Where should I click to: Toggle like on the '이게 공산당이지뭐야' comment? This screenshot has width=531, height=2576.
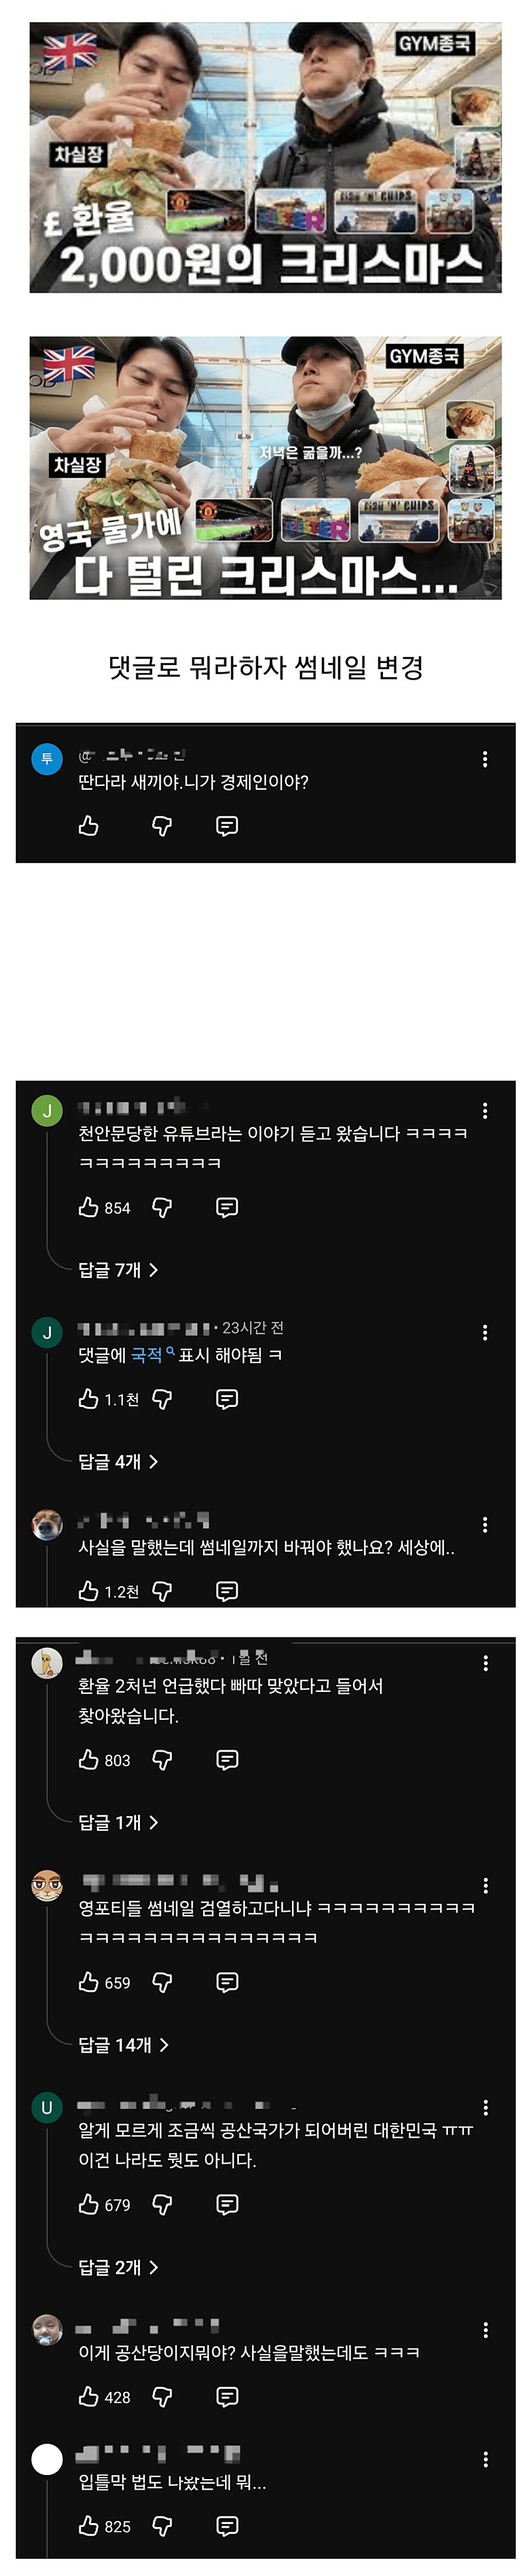(x=89, y=2395)
